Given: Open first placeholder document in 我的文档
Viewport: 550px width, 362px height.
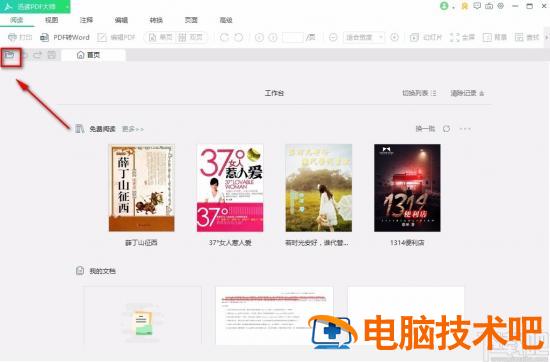Looking at the screenshot, I should (142, 316).
